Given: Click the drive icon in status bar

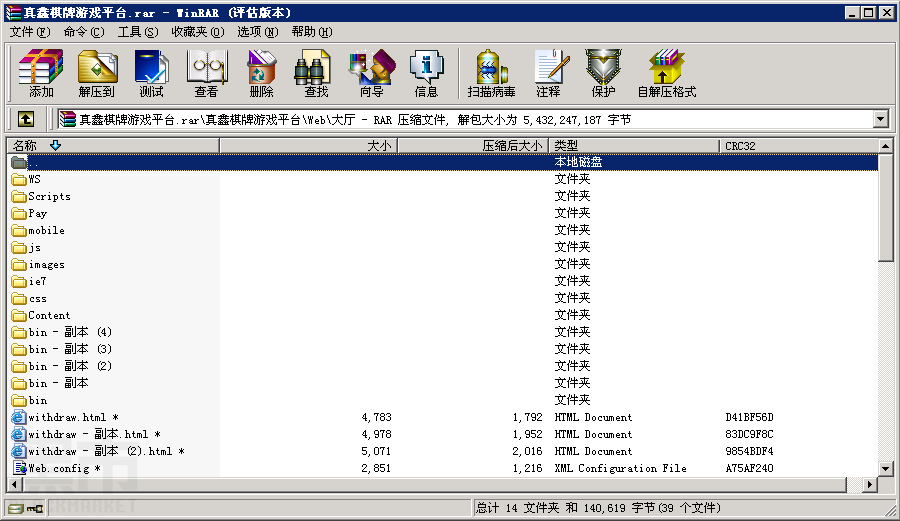Looking at the screenshot, I should [x=16, y=508].
